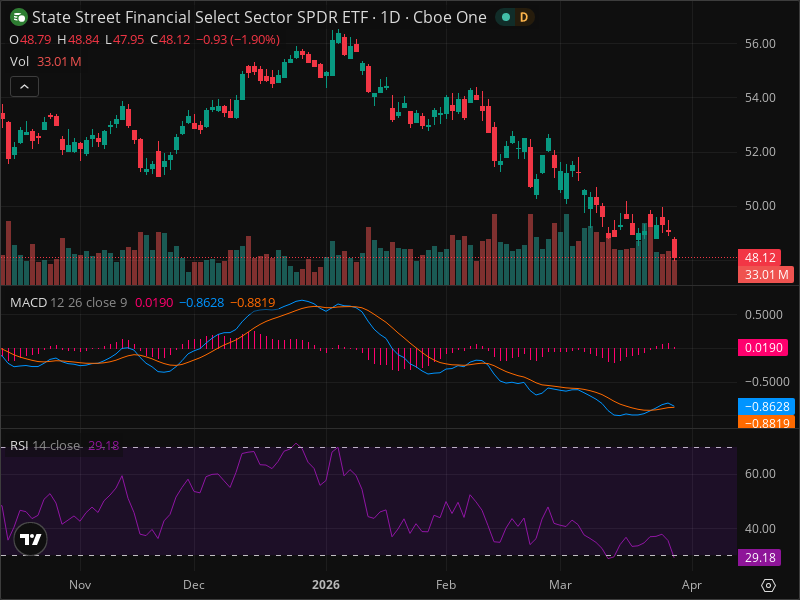The width and height of the screenshot is (800, 600).
Task: Collapse the indicator legend with chevron button
Action: click(24, 87)
